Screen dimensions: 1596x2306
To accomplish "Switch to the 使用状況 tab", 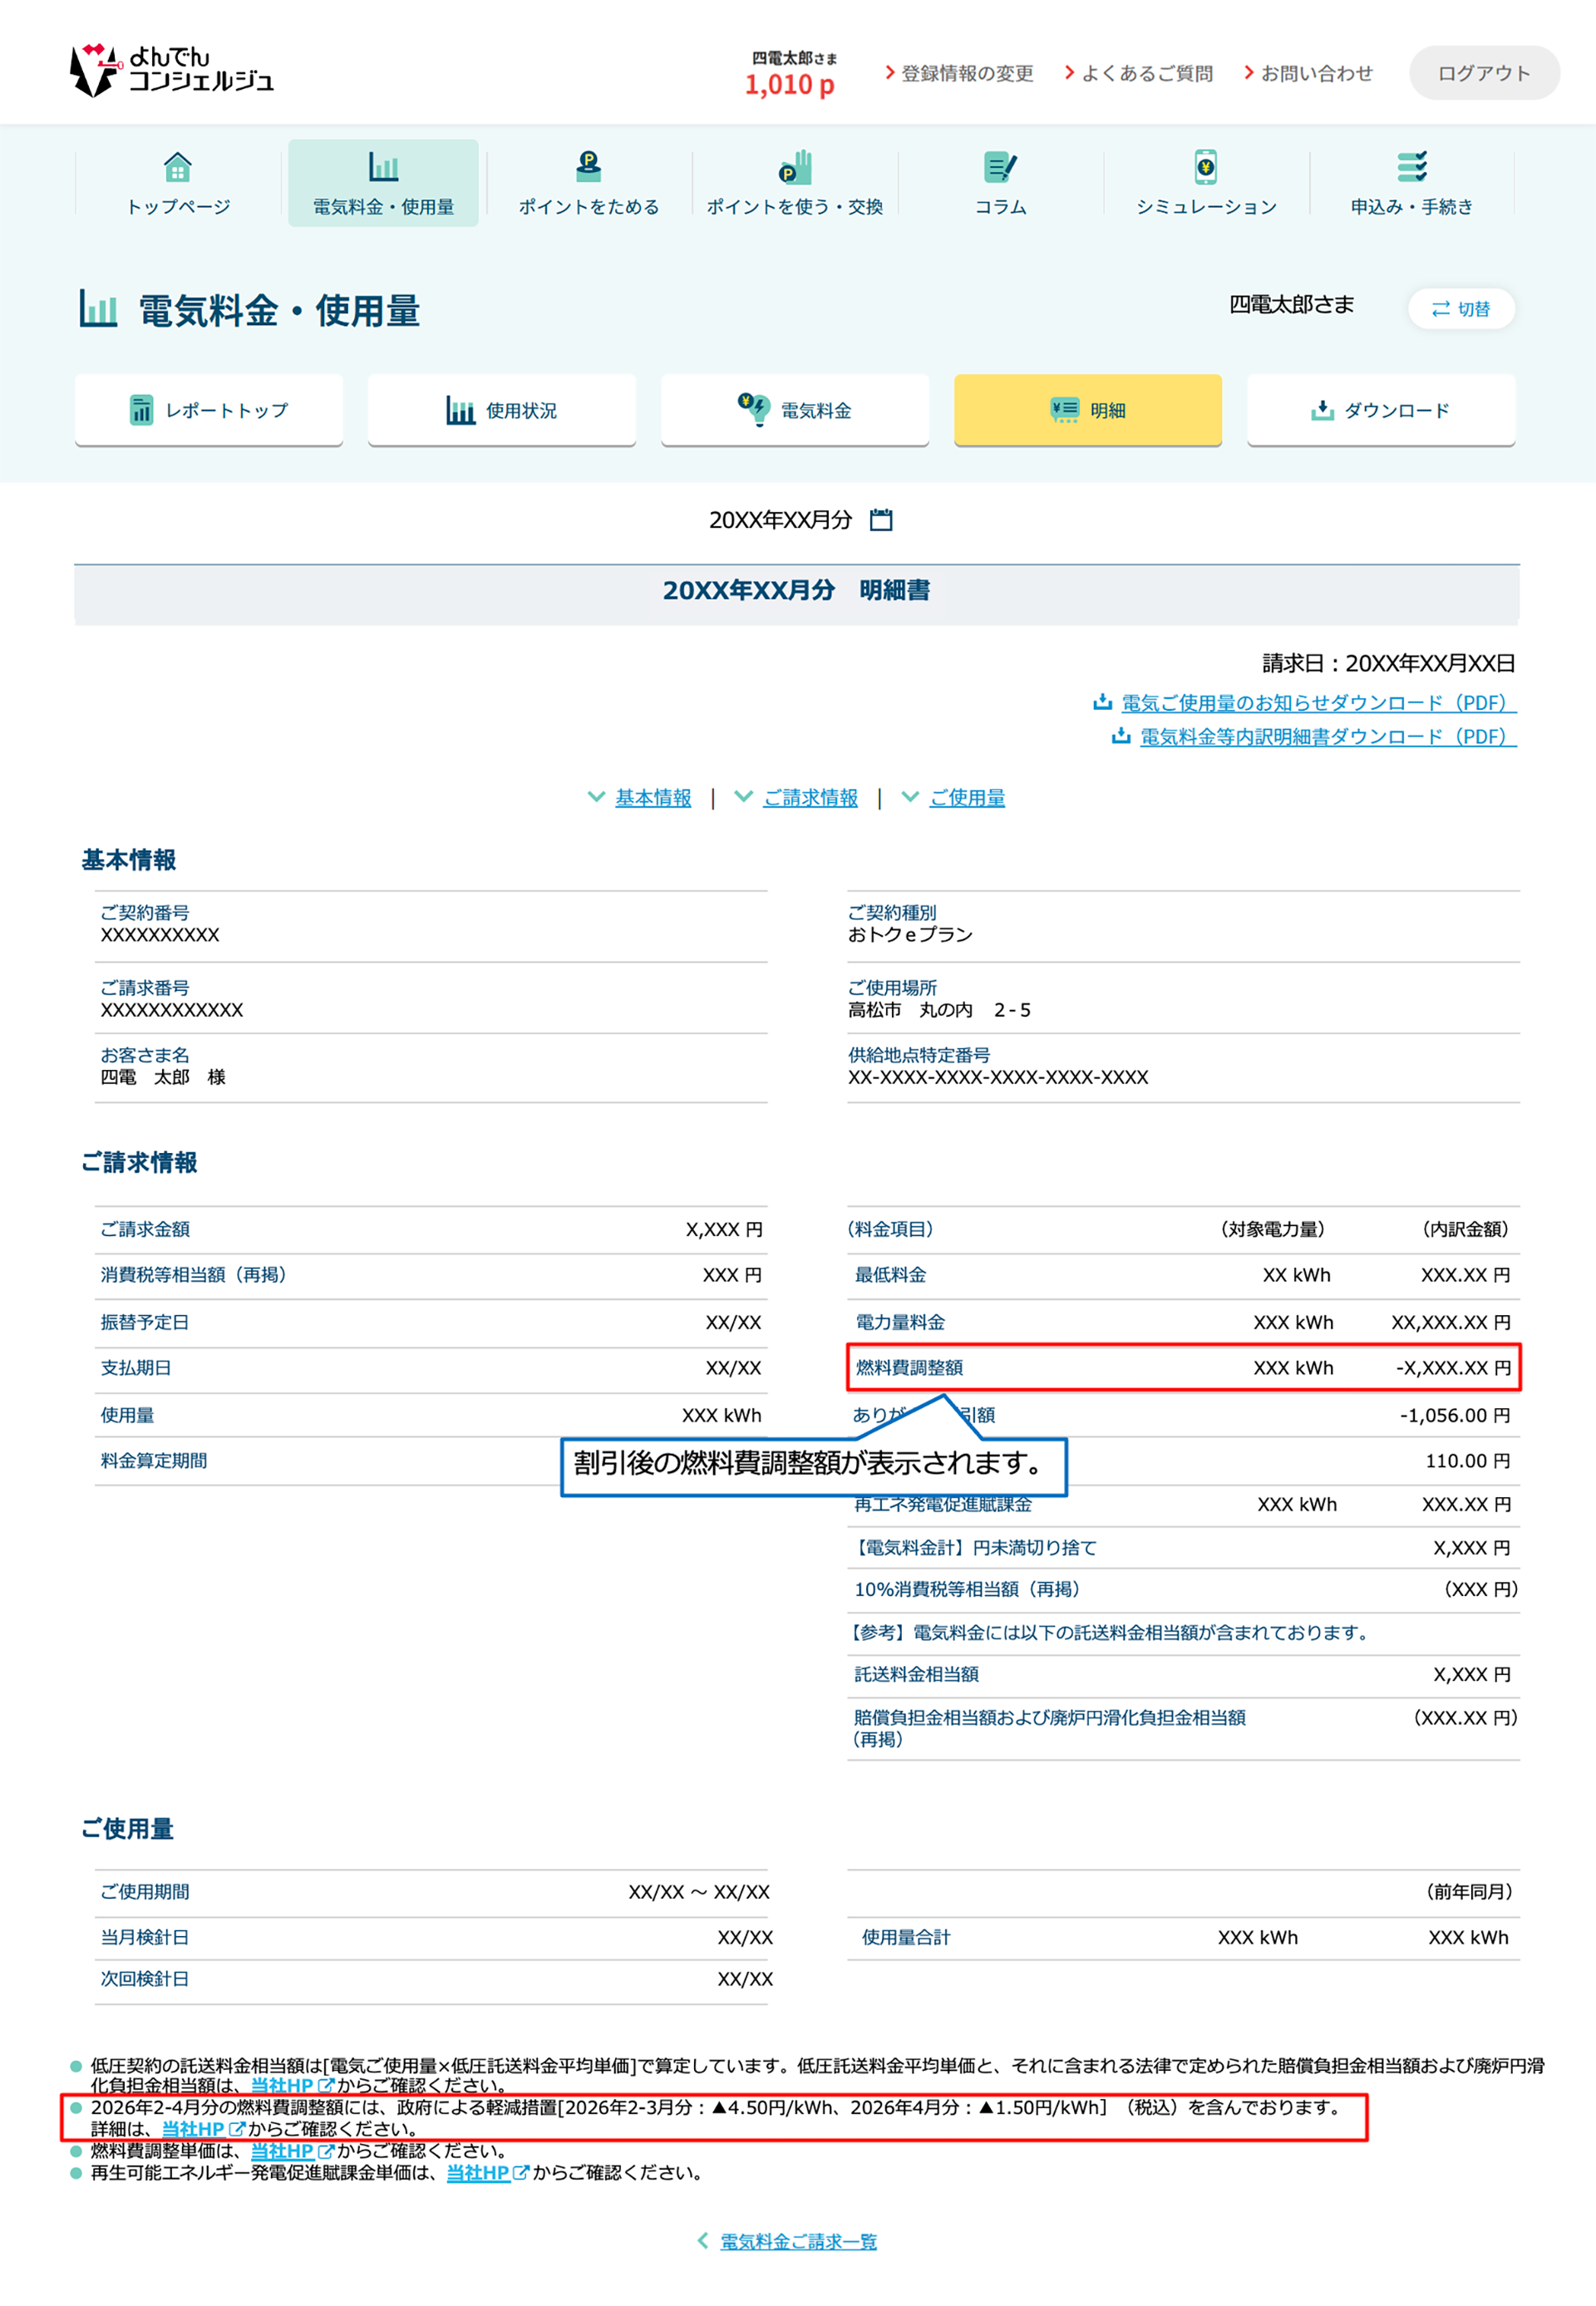I will (502, 410).
